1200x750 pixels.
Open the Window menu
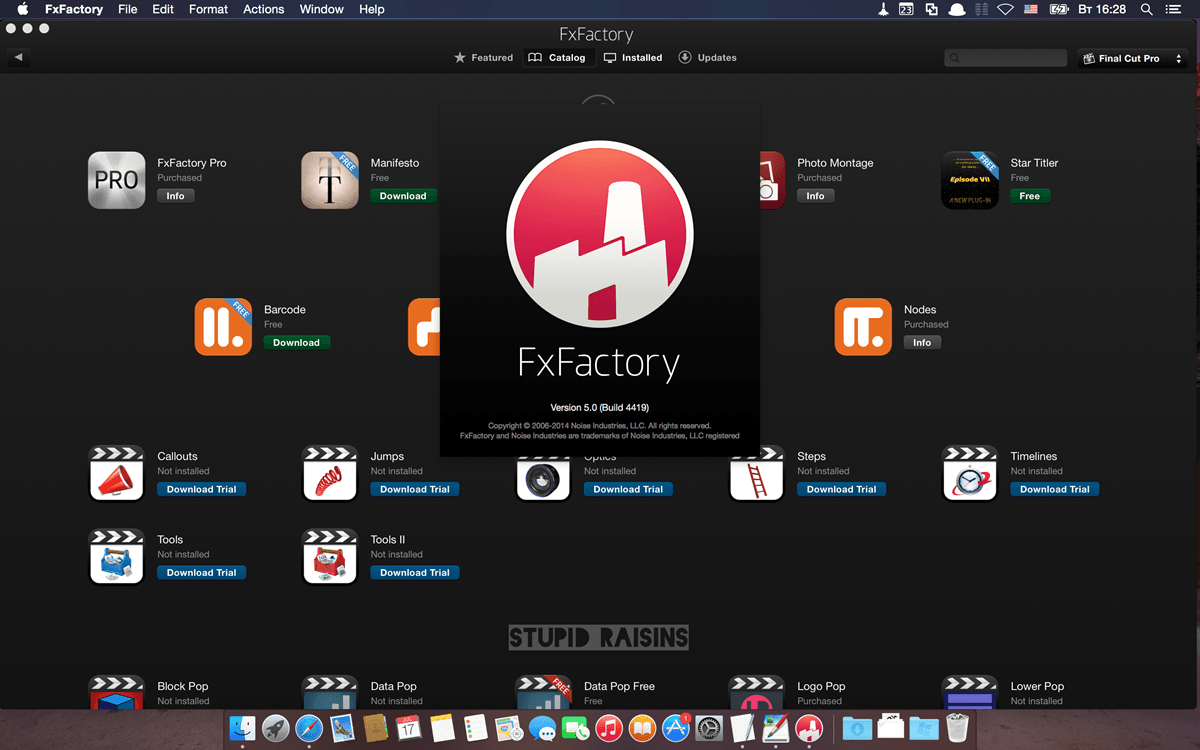tap(322, 9)
